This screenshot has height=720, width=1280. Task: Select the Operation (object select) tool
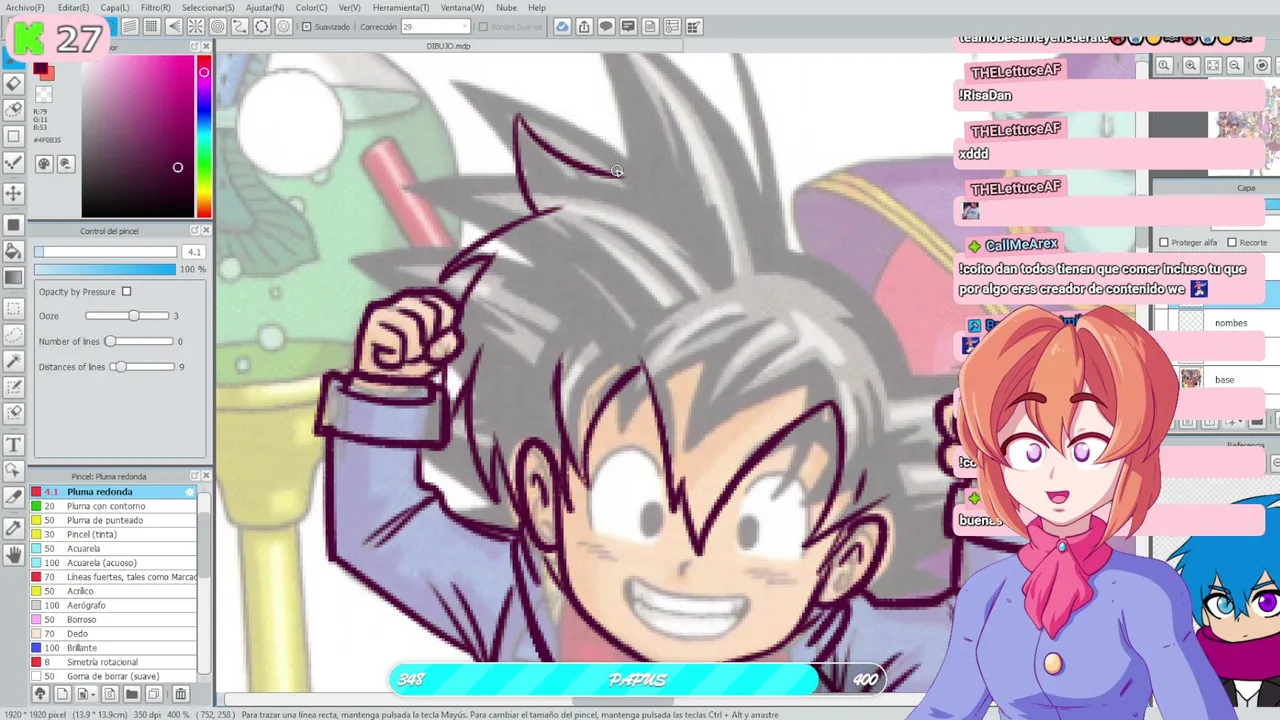[x=14, y=470]
